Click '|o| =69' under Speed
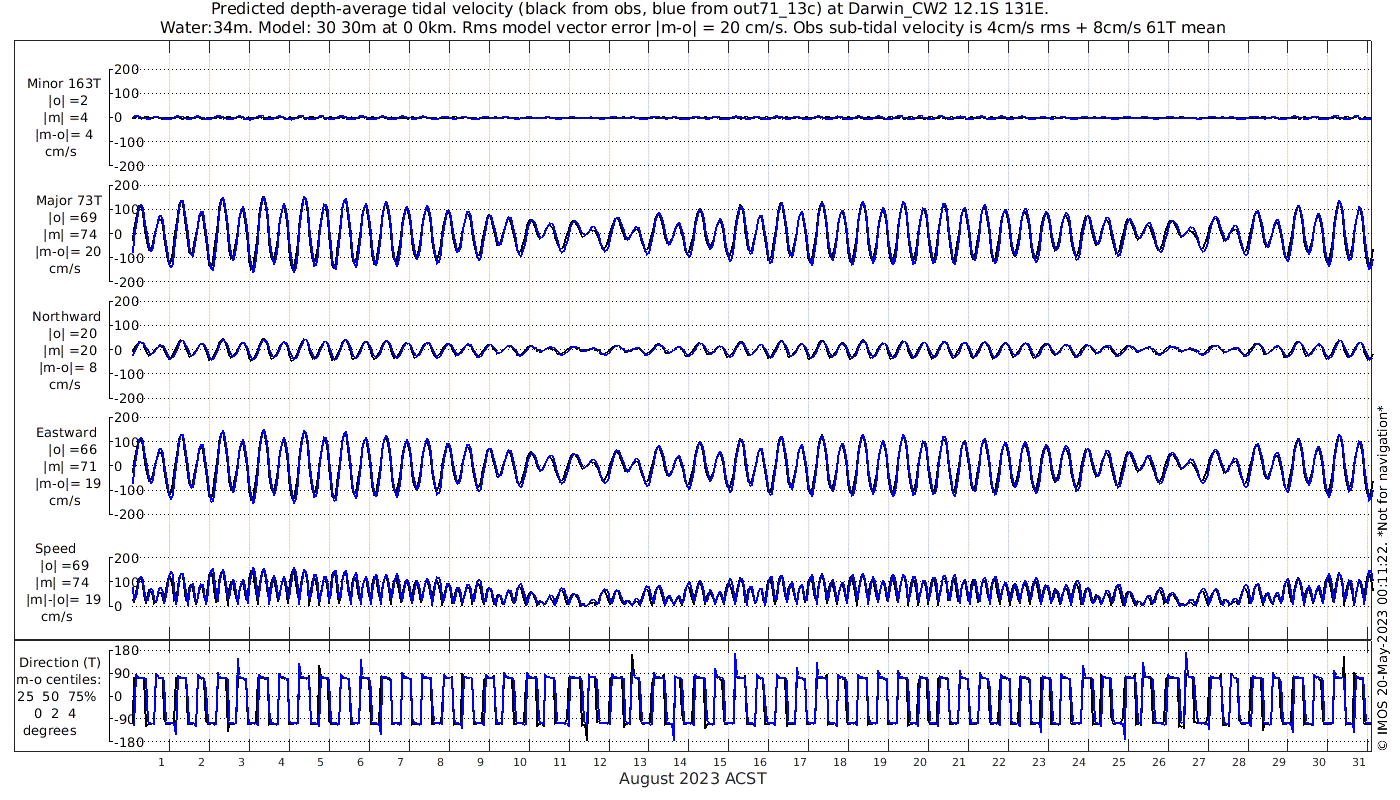The width and height of the screenshot is (1400, 800). [64, 566]
